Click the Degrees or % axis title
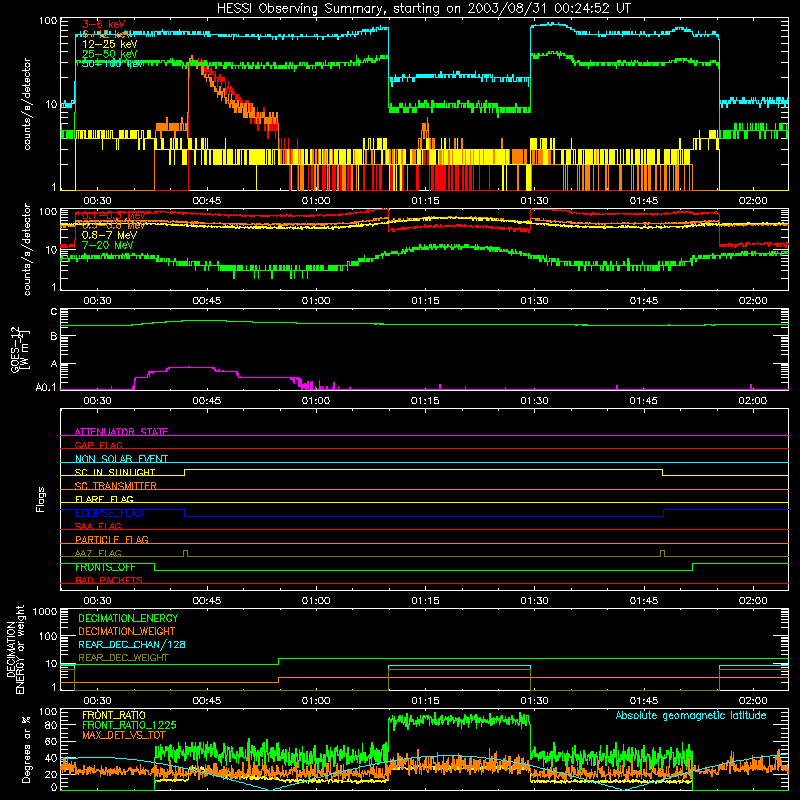The width and height of the screenshot is (800, 800). click(x=26, y=750)
